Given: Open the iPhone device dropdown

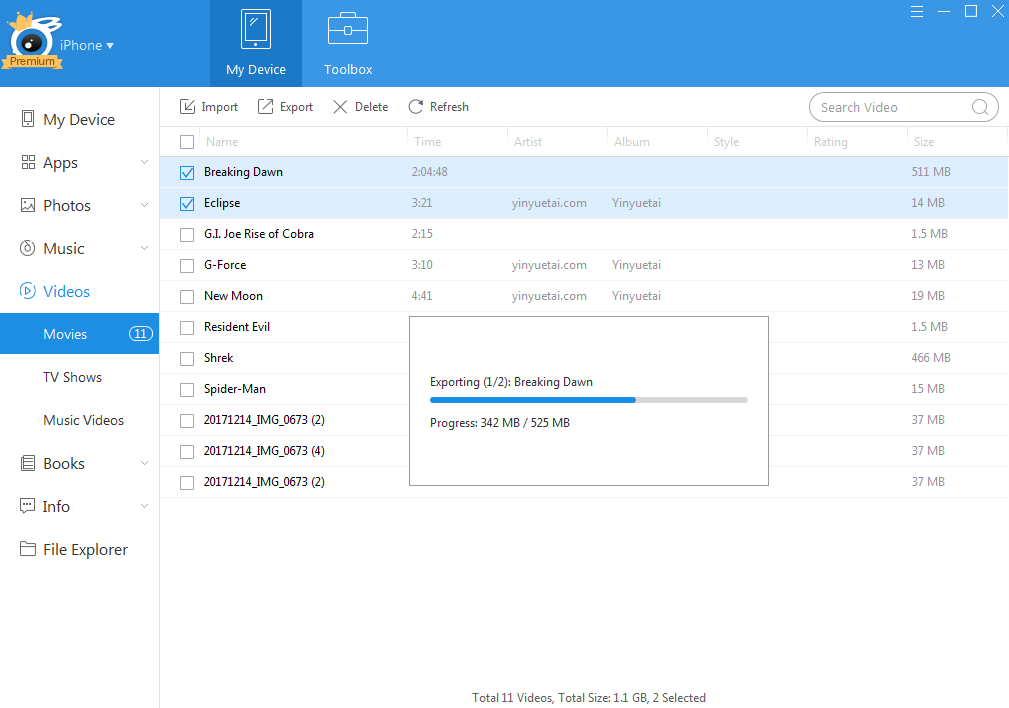Looking at the screenshot, I should 87,45.
